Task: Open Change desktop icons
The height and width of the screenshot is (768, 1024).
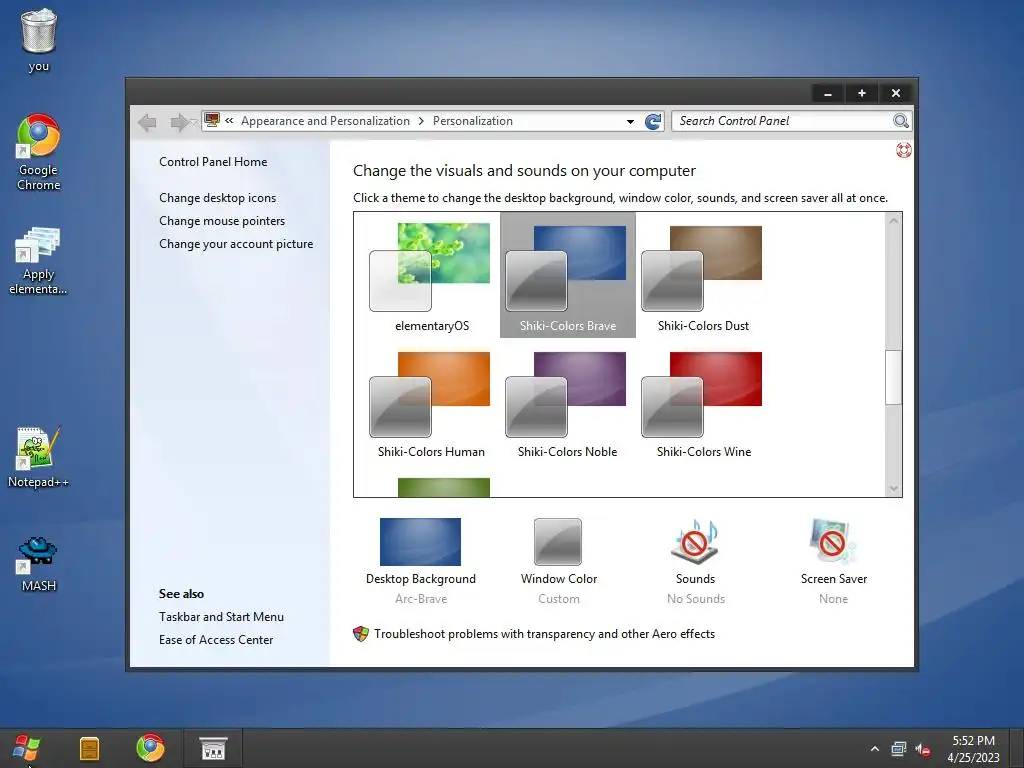Action: pos(217,198)
